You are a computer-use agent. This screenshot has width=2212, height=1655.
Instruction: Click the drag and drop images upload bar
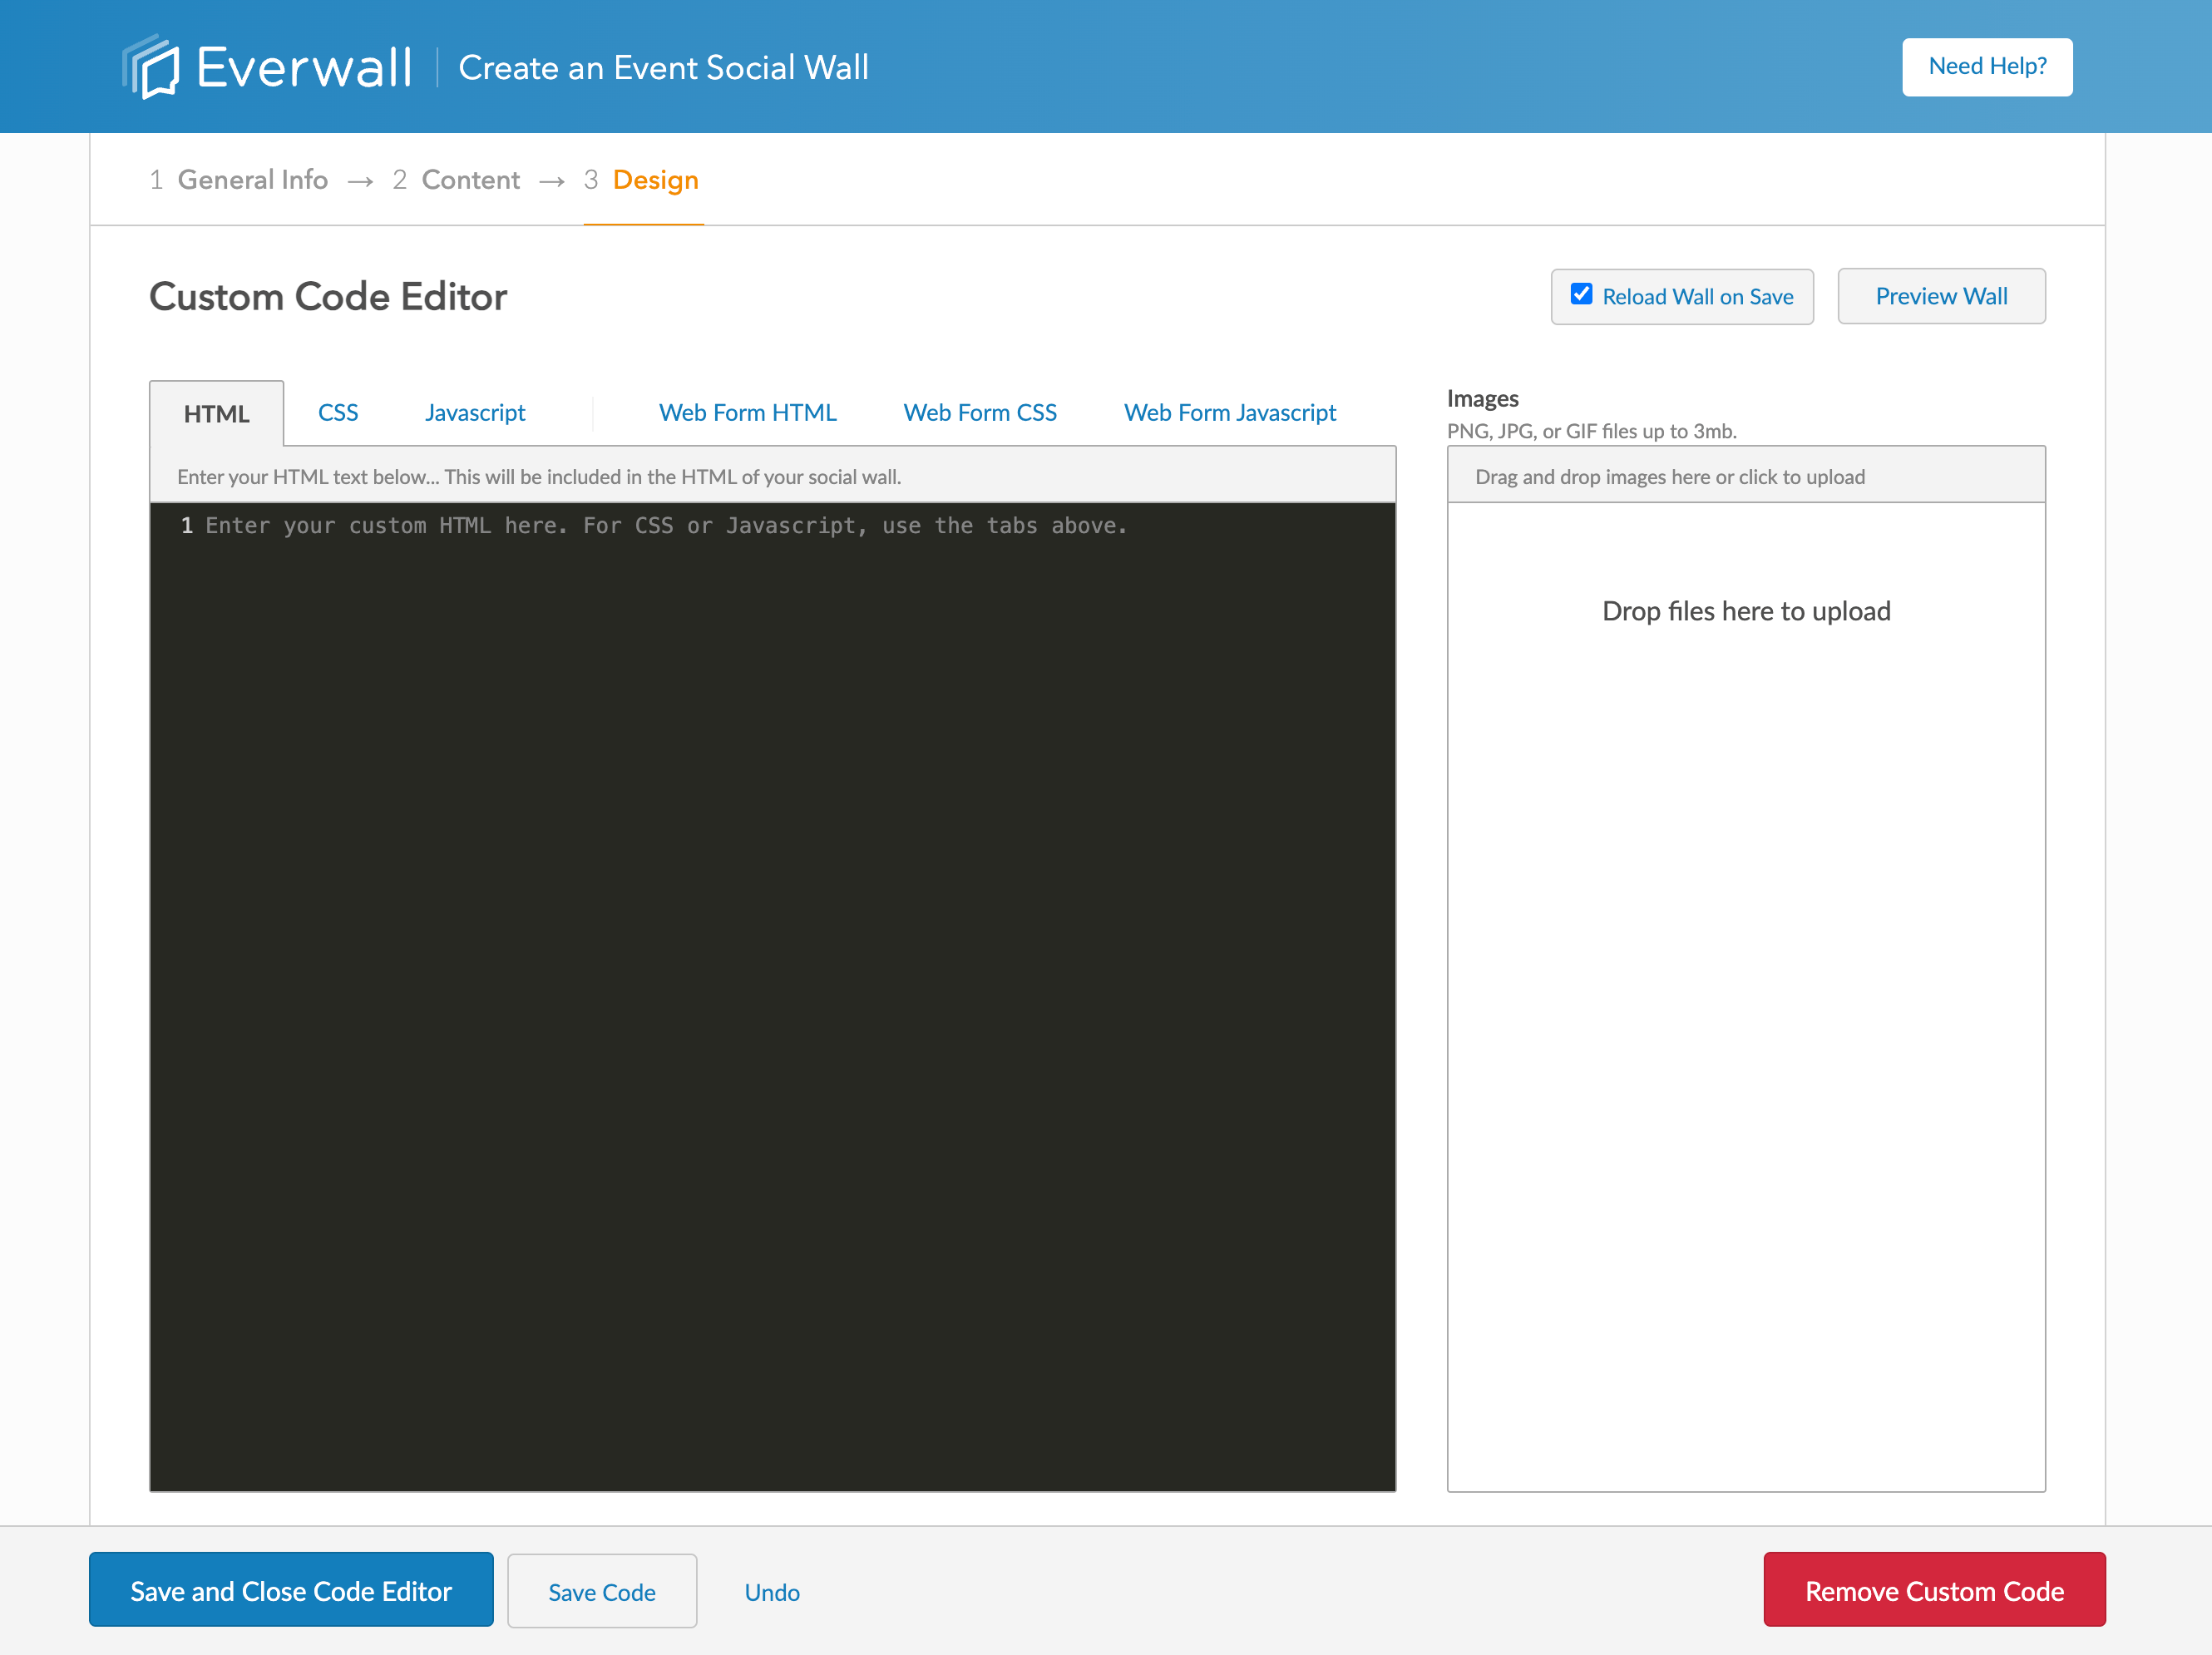(x=1745, y=476)
